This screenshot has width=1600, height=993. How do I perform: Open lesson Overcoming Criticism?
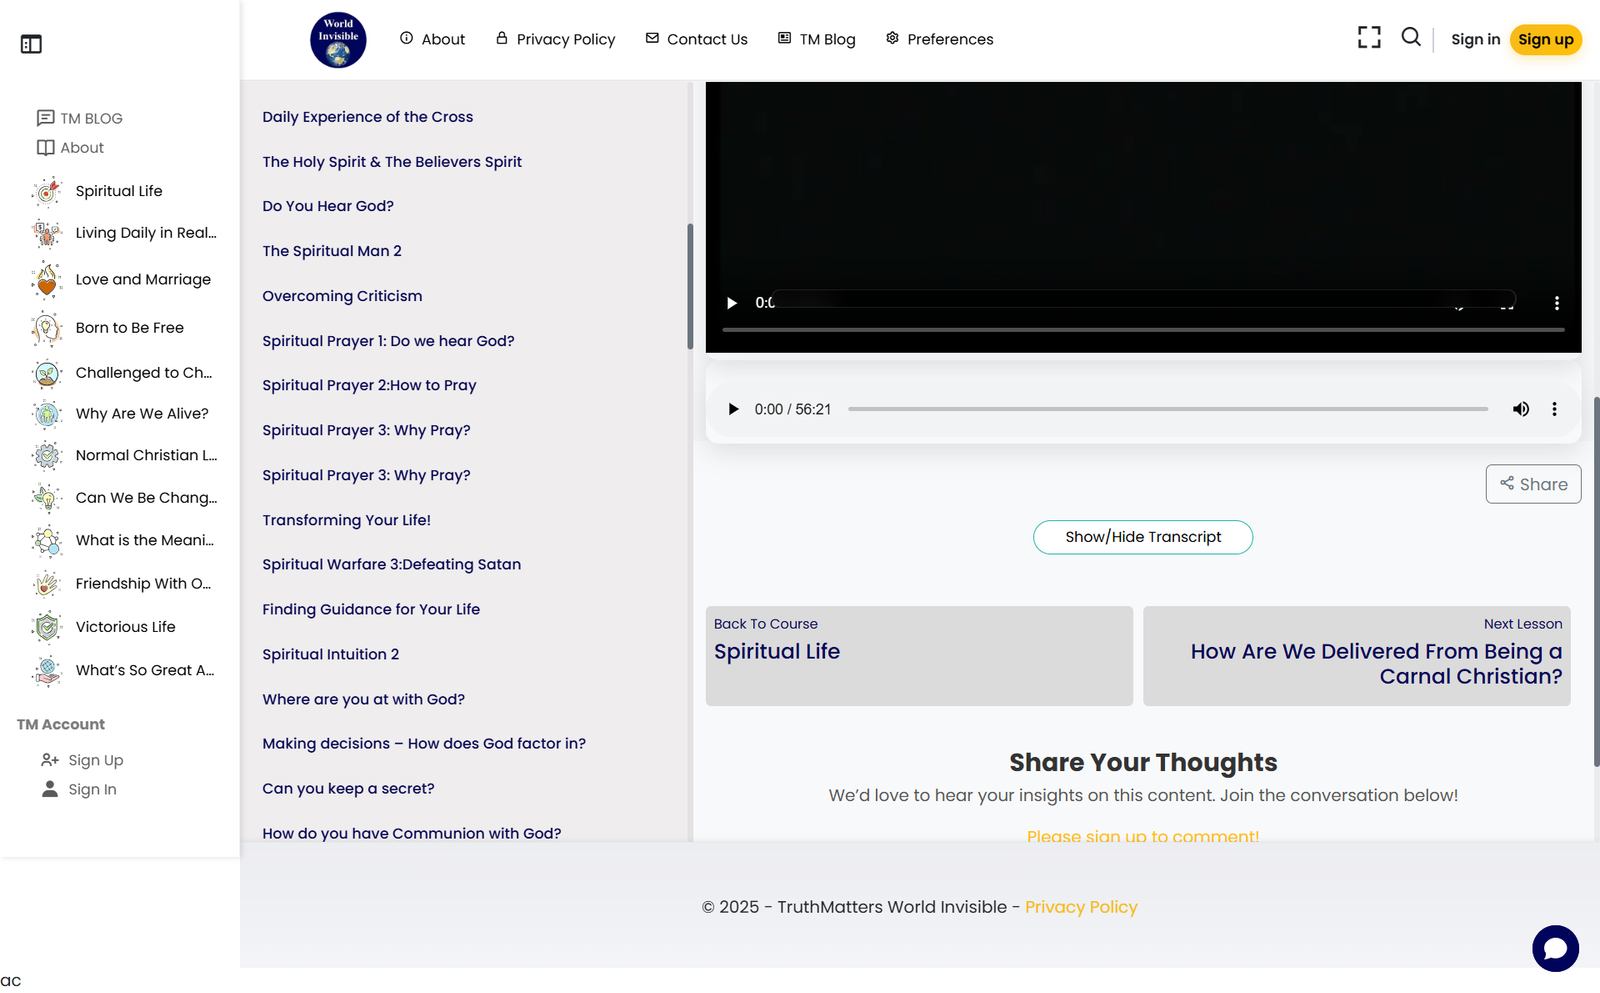pyautogui.click(x=342, y=296)
